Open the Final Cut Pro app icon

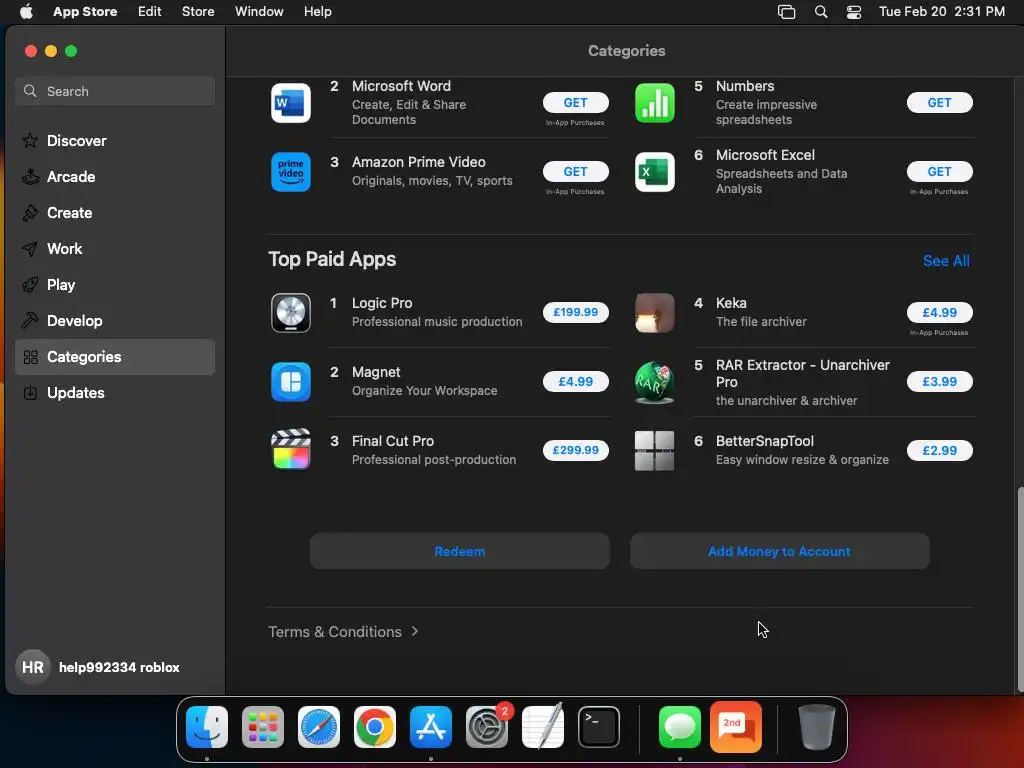[291, 450]
